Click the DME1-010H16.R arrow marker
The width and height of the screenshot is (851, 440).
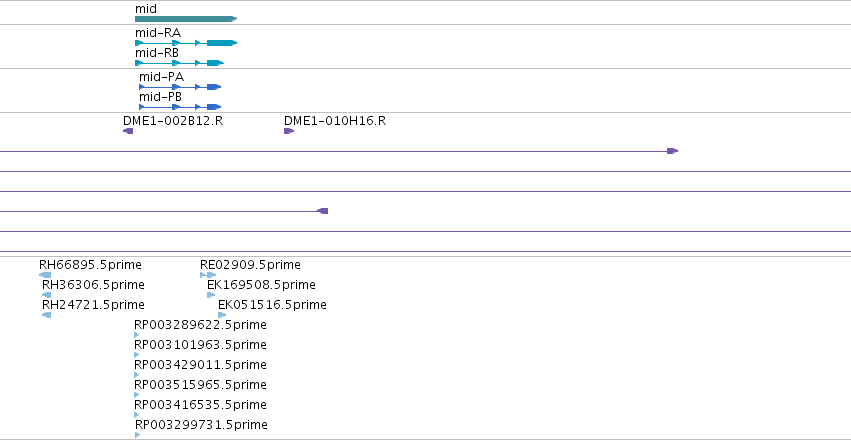point(289,131)
